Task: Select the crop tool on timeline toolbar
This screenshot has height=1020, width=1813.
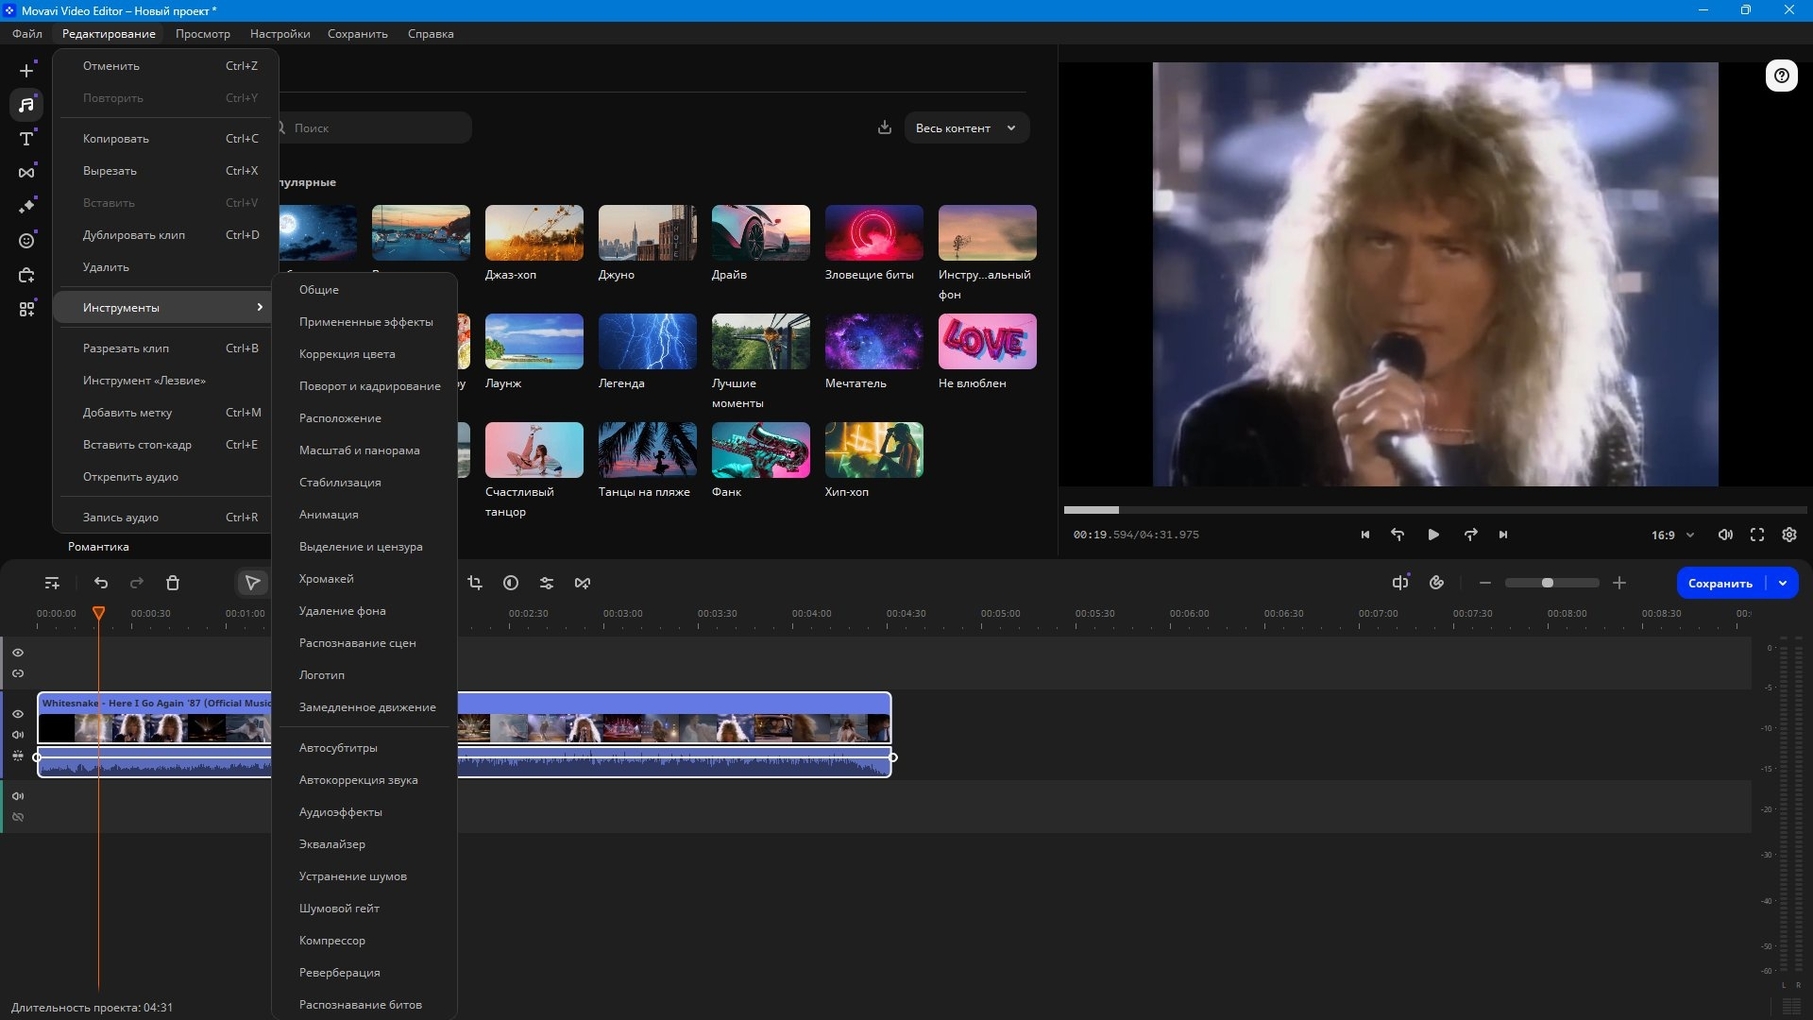Action: [475, 583]
